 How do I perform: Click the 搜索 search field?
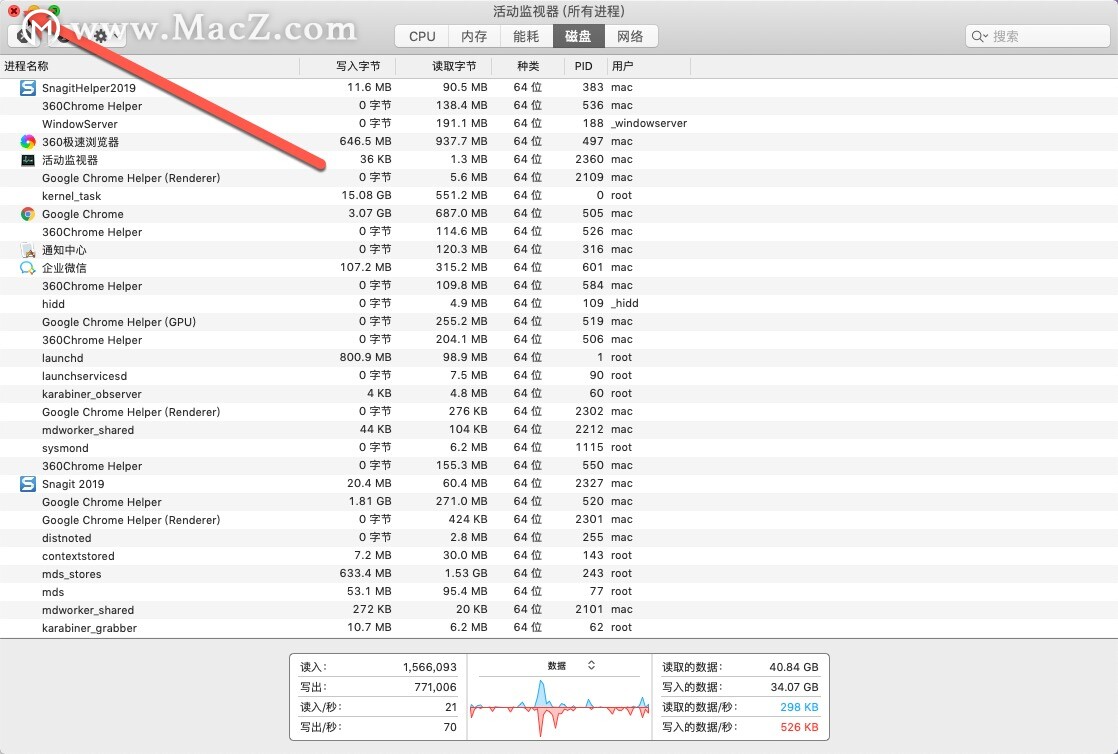coord(1038,36)
